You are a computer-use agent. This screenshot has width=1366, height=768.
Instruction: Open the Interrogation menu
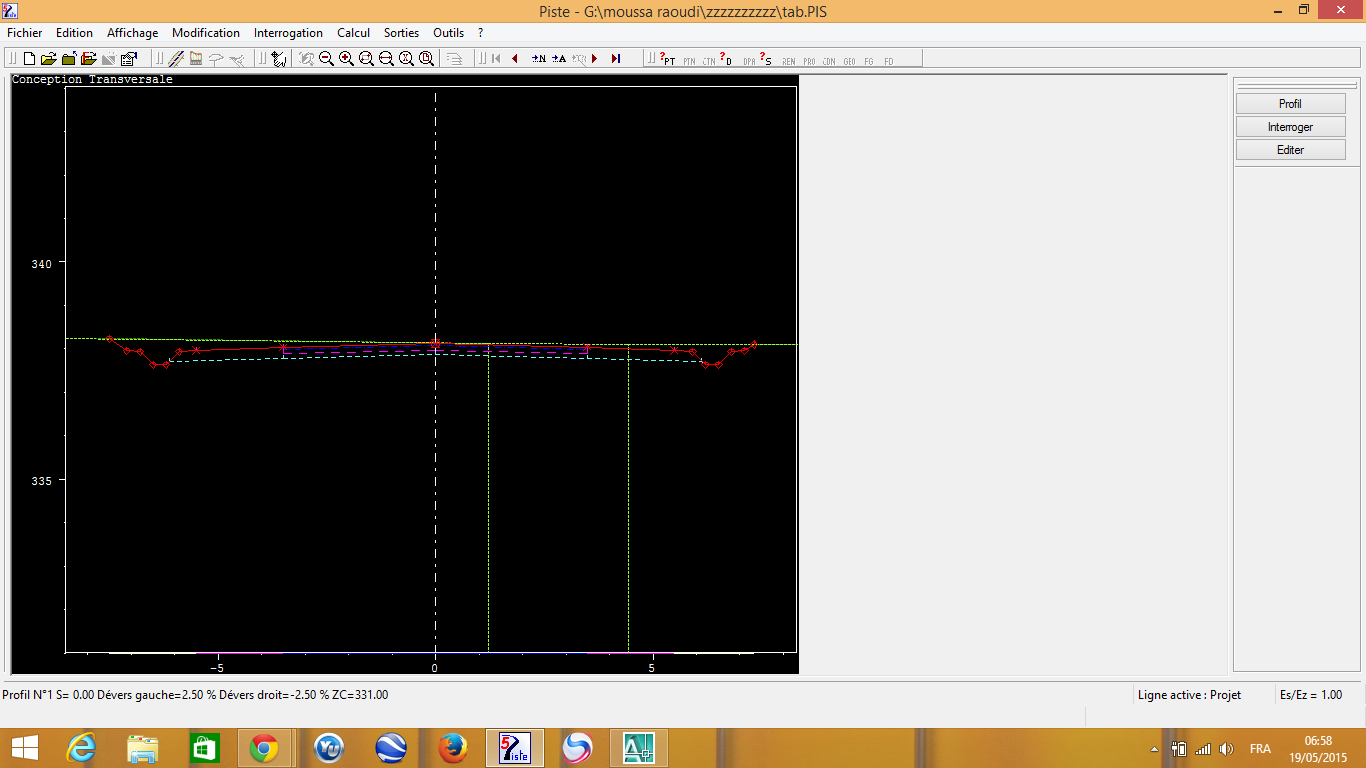coord(288,33)
